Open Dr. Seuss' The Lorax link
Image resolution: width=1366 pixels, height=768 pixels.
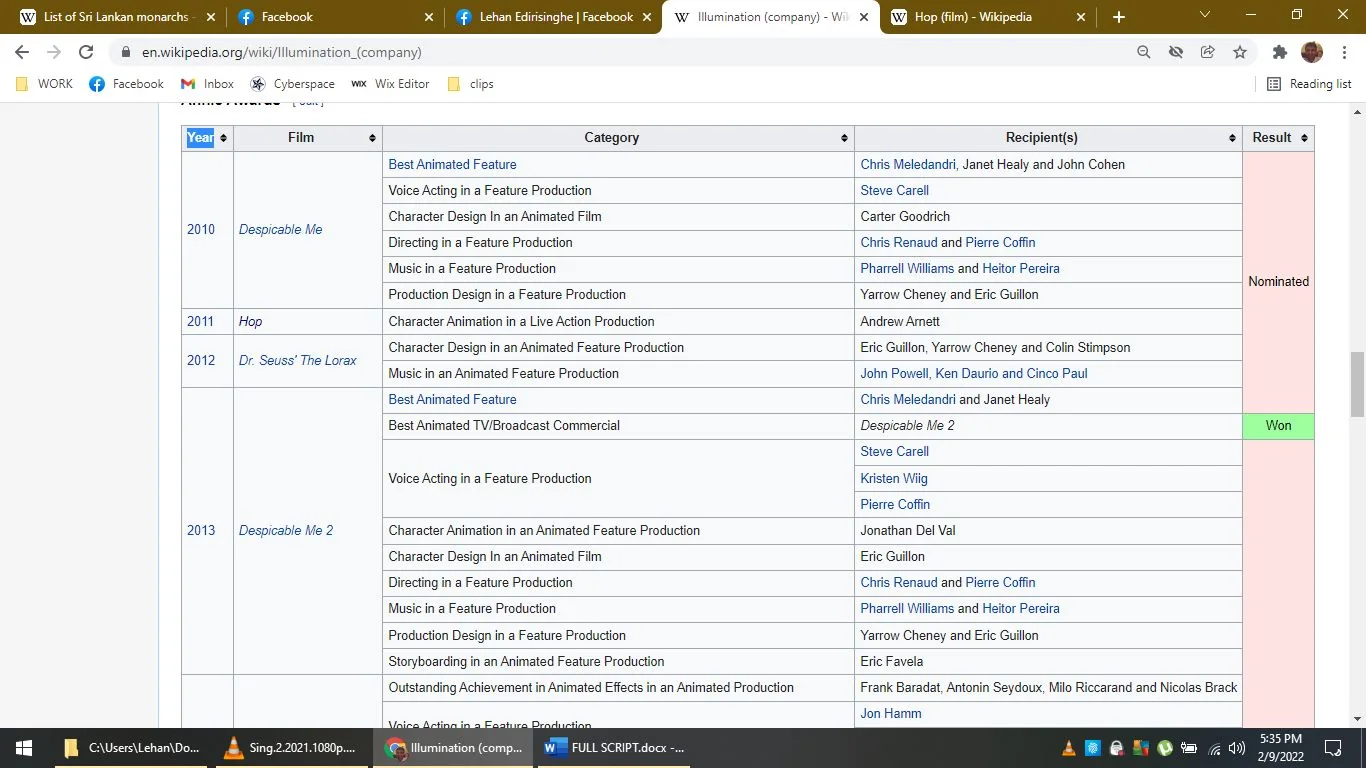pos(297,361)
